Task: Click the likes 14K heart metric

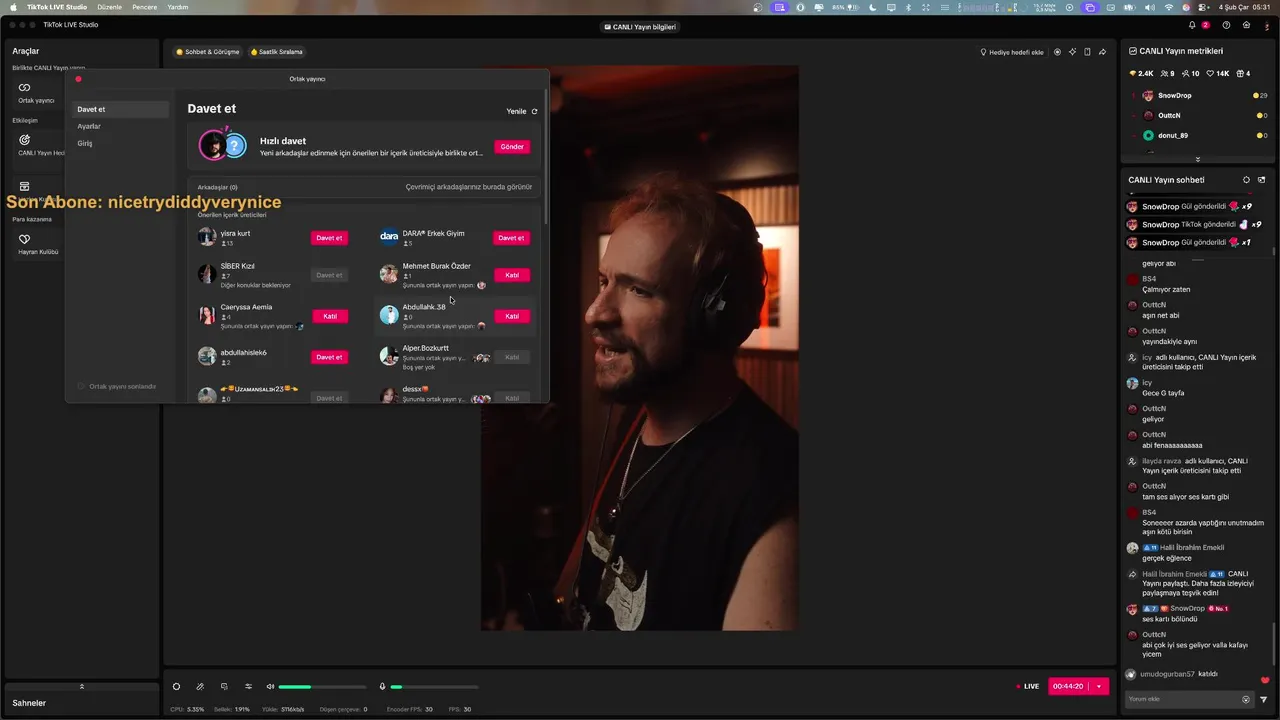Action: coord(1217,73)
